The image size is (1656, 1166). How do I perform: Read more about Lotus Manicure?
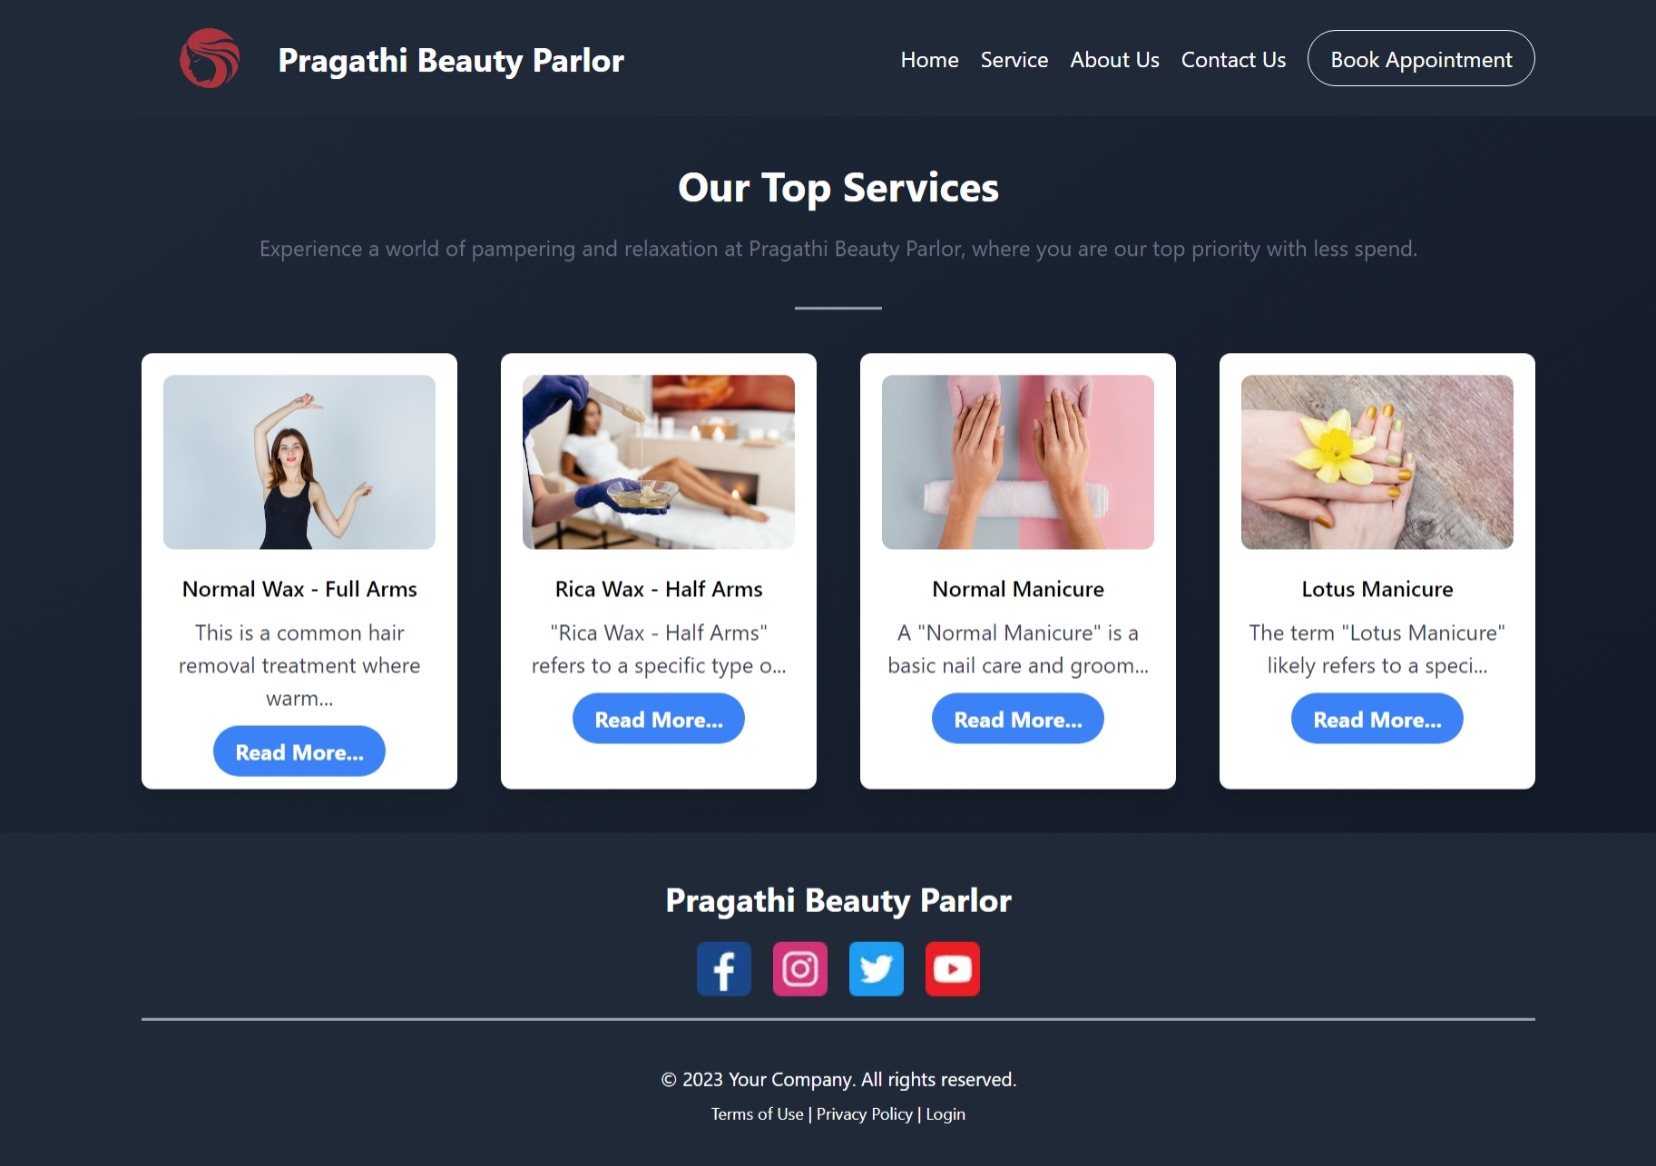[x=1377, y=719]
